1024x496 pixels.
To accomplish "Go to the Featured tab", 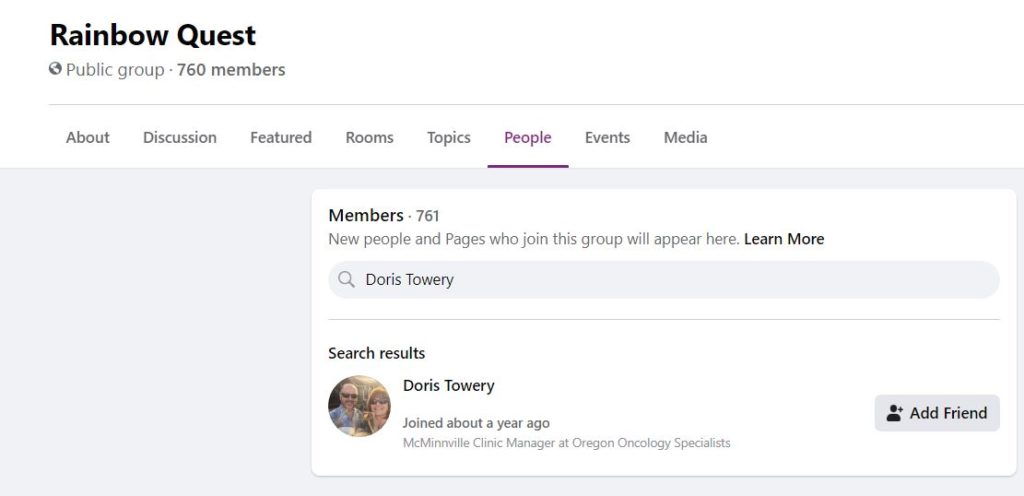I will click(281, 138).
